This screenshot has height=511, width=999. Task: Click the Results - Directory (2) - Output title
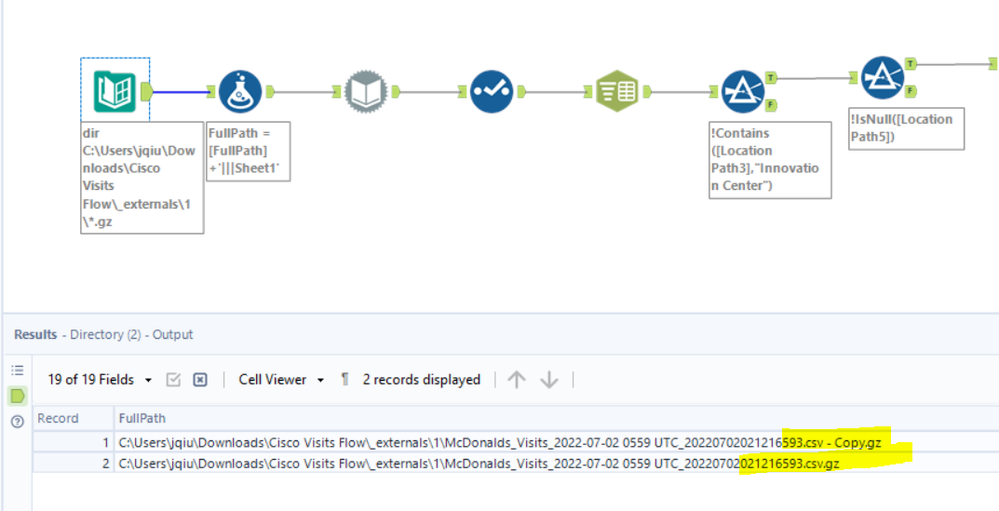[x=103, y=335]
